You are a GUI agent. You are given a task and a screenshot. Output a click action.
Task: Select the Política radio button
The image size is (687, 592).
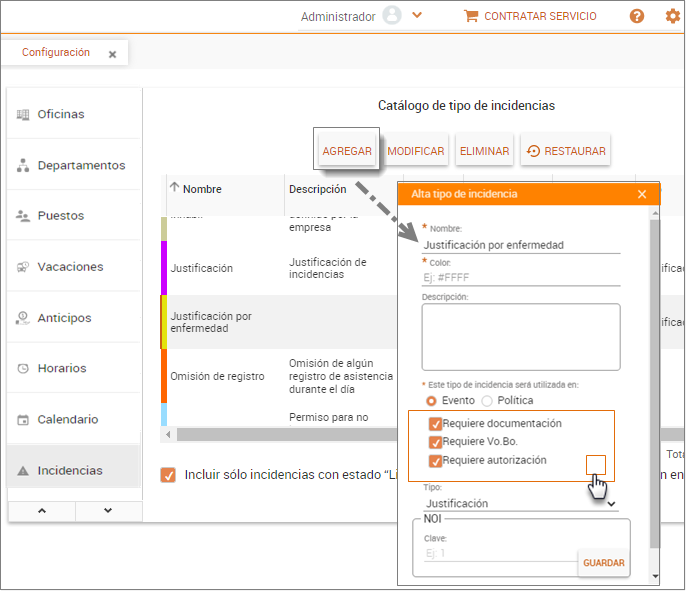[x=488, y=401]
